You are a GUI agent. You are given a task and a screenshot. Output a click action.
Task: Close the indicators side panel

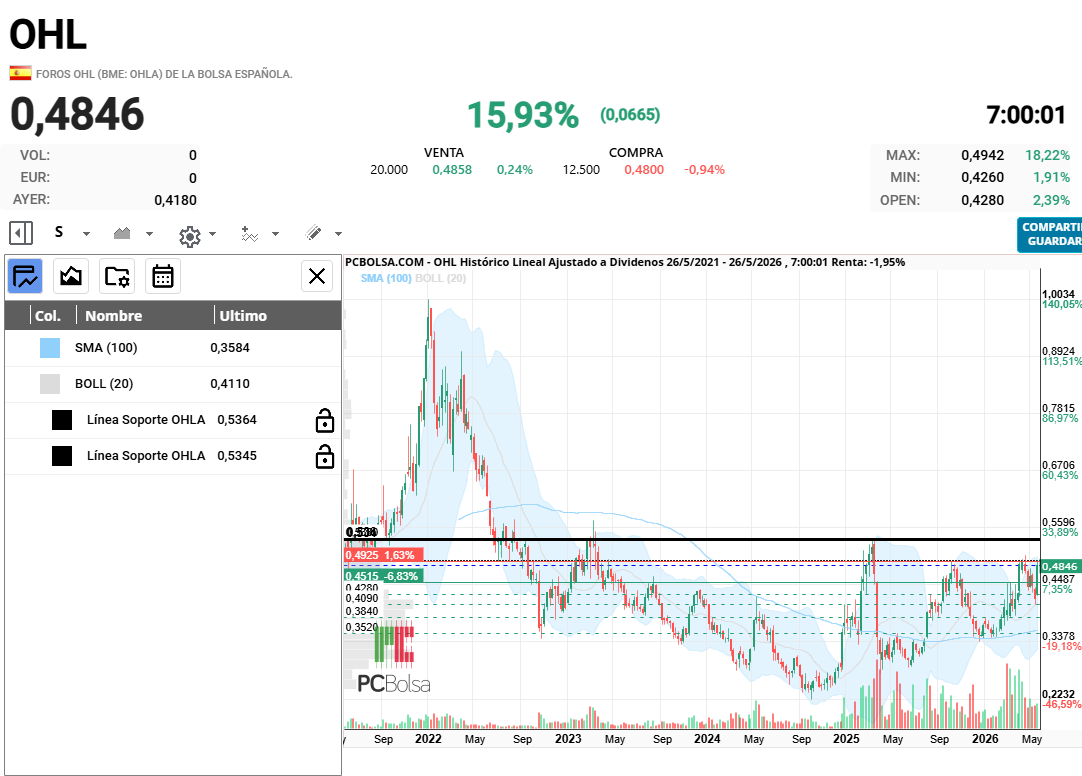click(317, 277)
